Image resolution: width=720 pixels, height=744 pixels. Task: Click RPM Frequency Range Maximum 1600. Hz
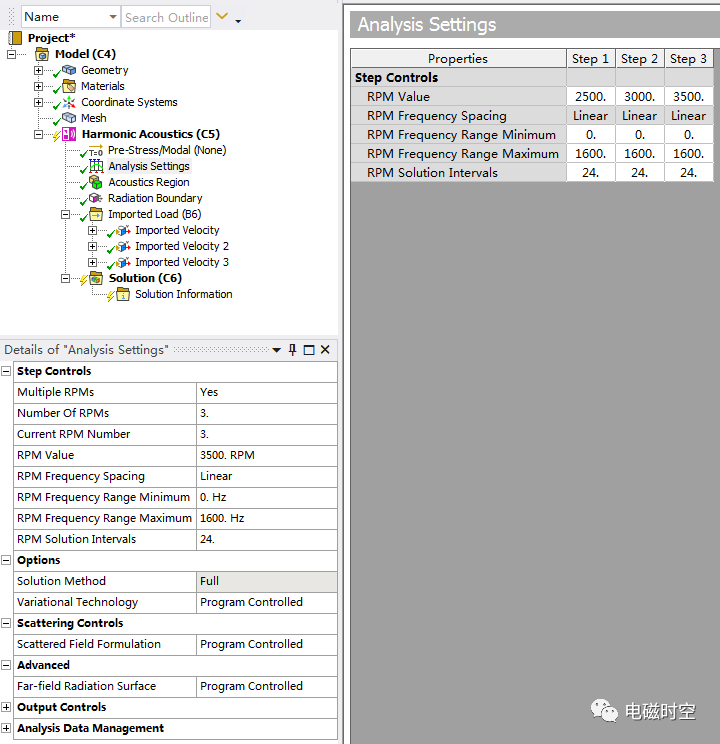pos(267,518)
